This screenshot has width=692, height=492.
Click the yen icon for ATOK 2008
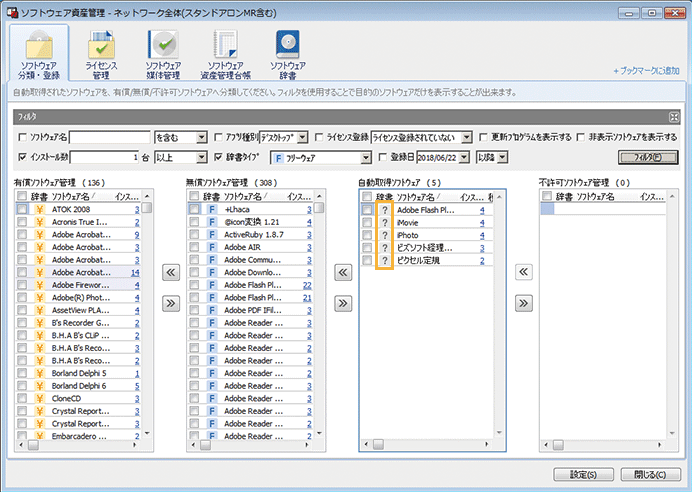[x=40, y=209]
